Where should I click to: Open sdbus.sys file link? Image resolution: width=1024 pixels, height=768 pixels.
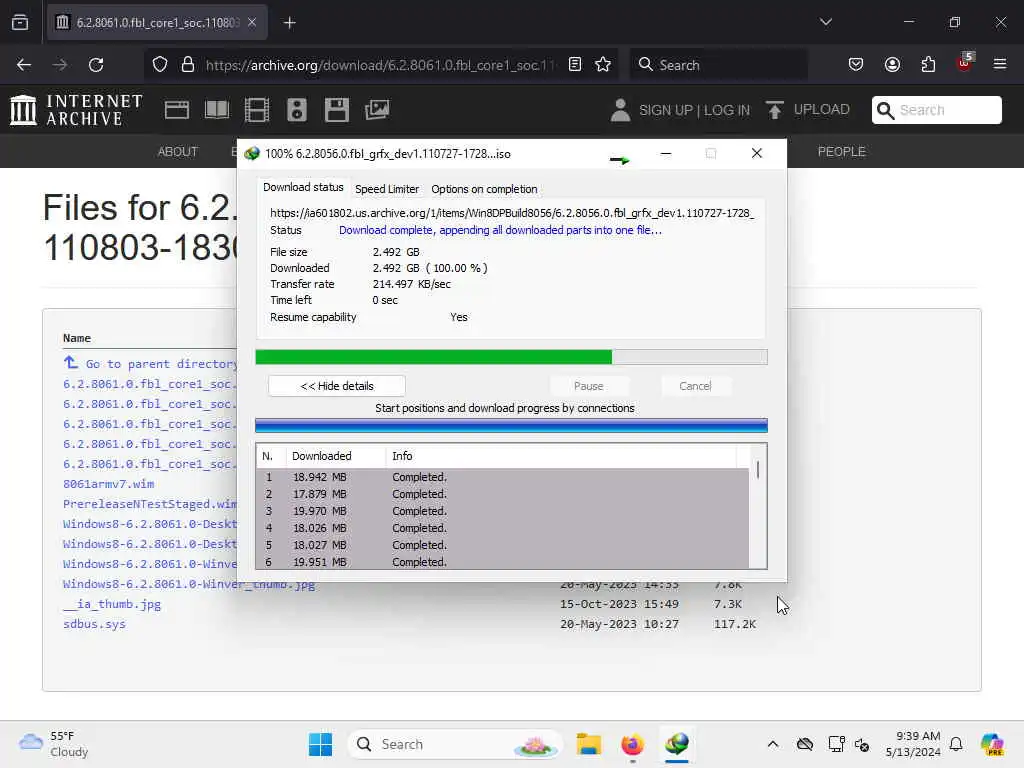pos(94,624)
